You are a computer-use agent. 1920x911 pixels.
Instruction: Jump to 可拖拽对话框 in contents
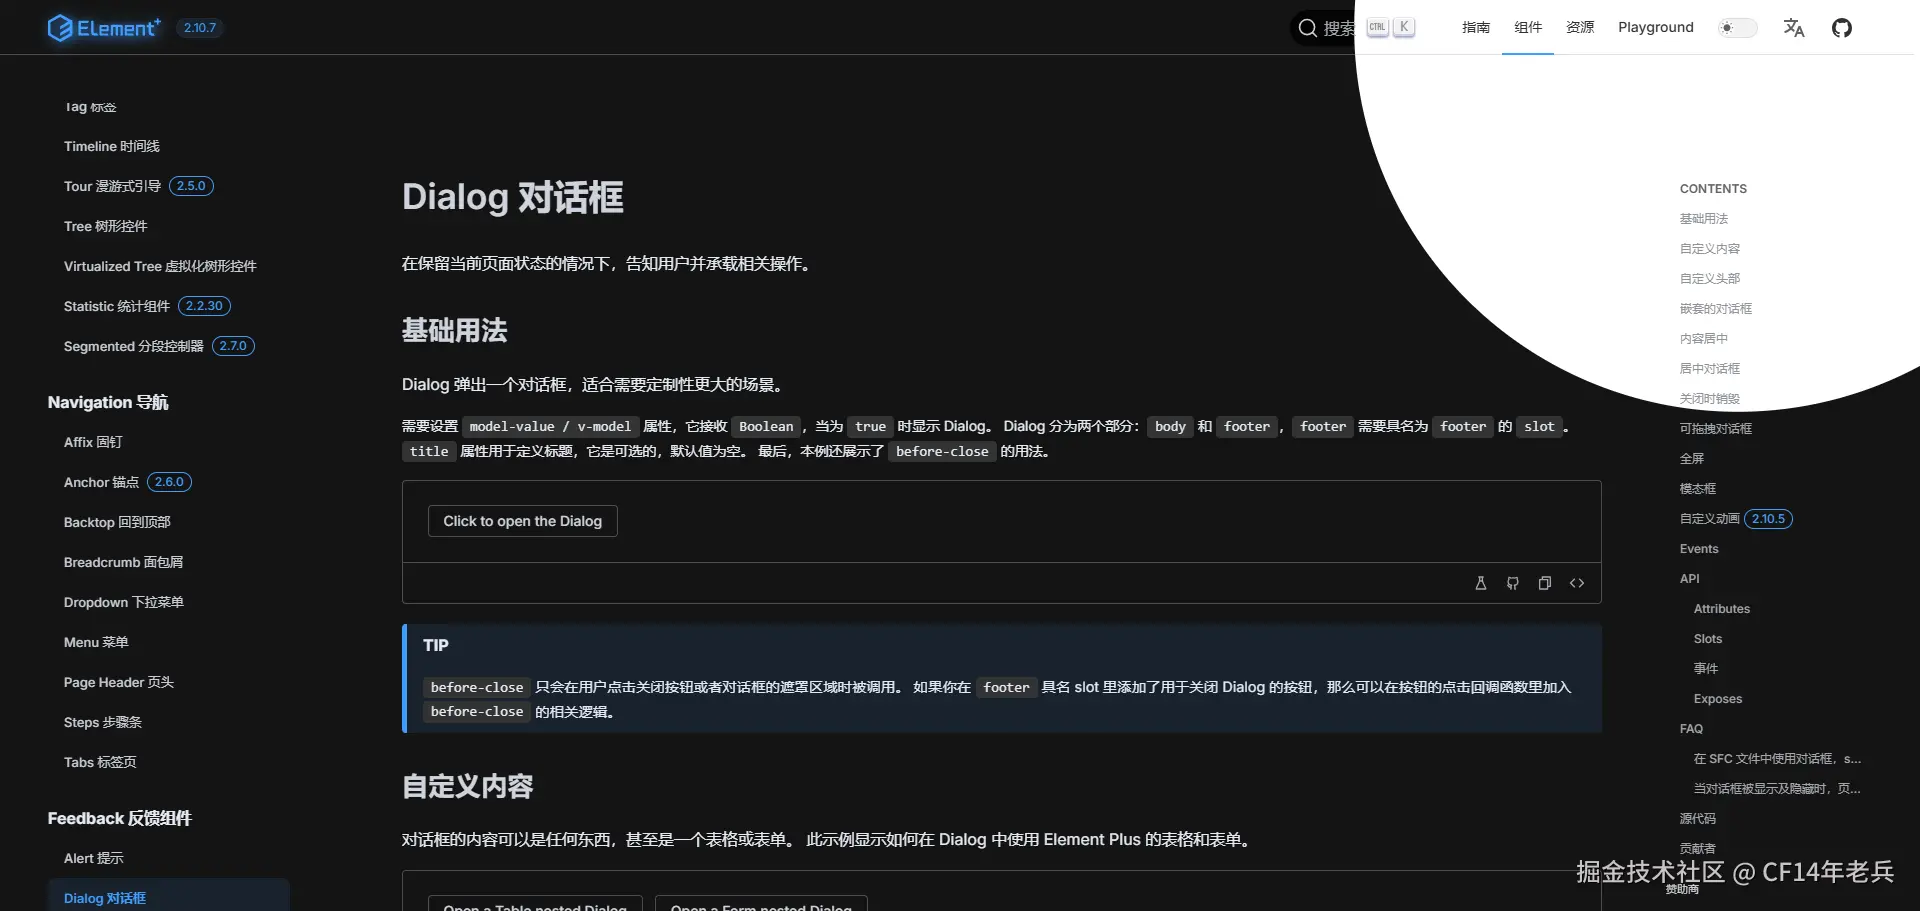(1716, 429)
